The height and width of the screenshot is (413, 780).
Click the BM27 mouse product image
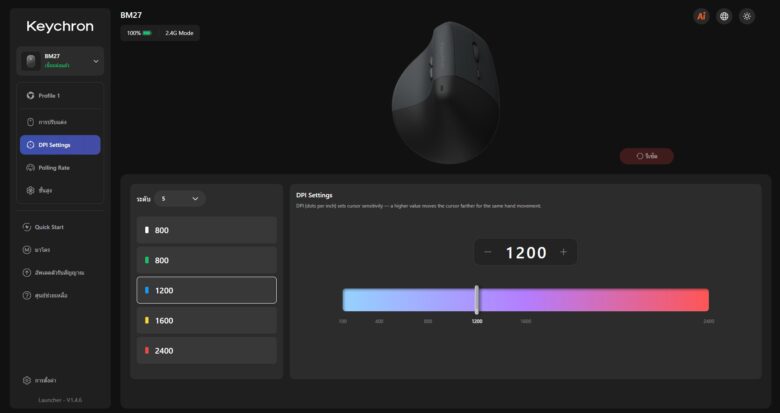pyautogui.click(x=446, y=93)
